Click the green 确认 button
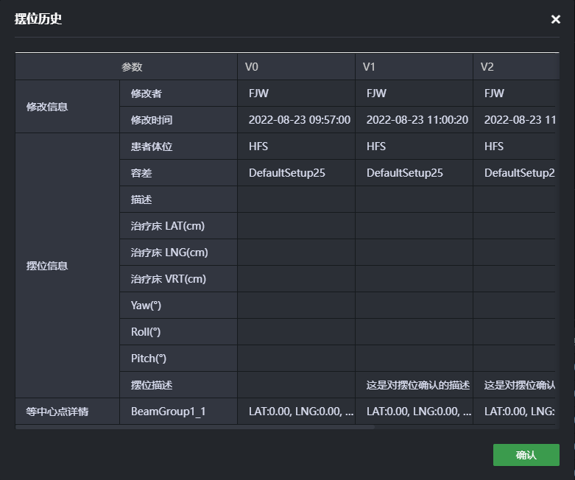The image size is (575, 480). (x=526, y=455)
